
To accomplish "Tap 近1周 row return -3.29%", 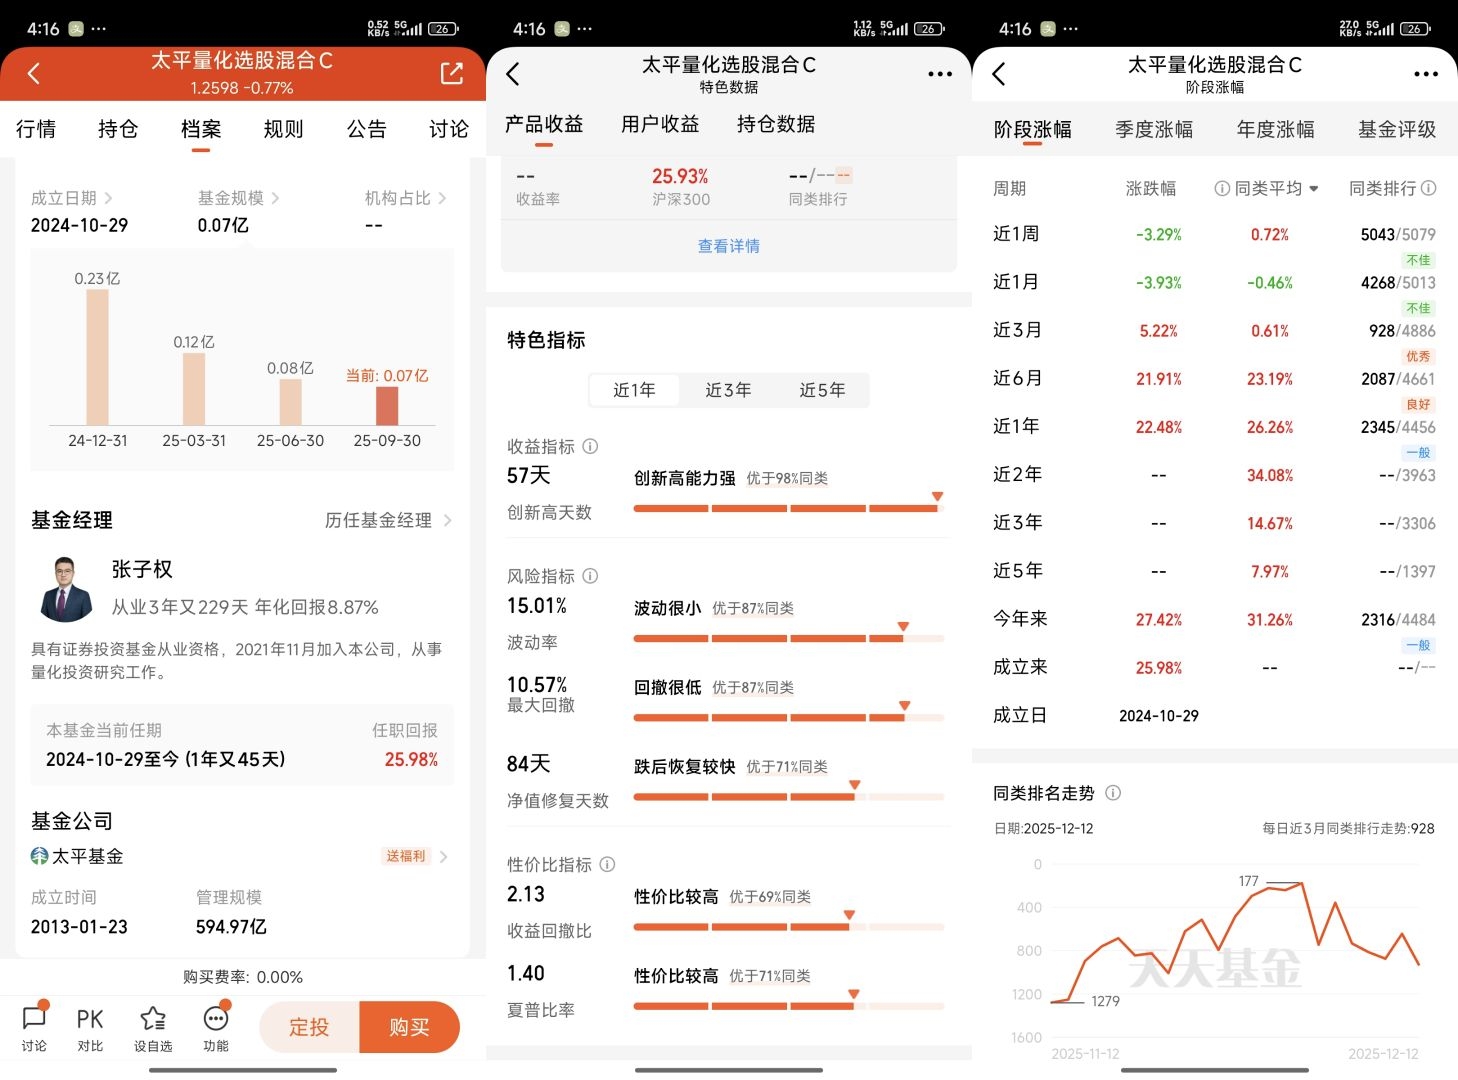I will (1158, 235).
